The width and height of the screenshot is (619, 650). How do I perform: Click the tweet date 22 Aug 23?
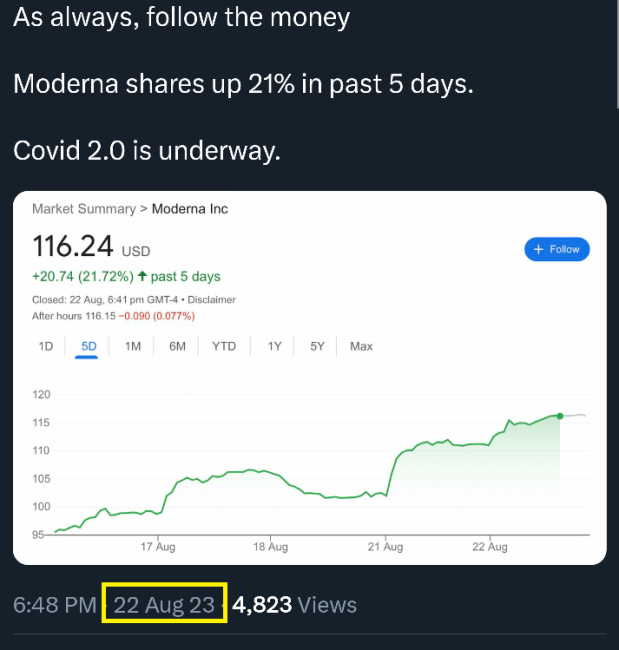tap(164, 604)
